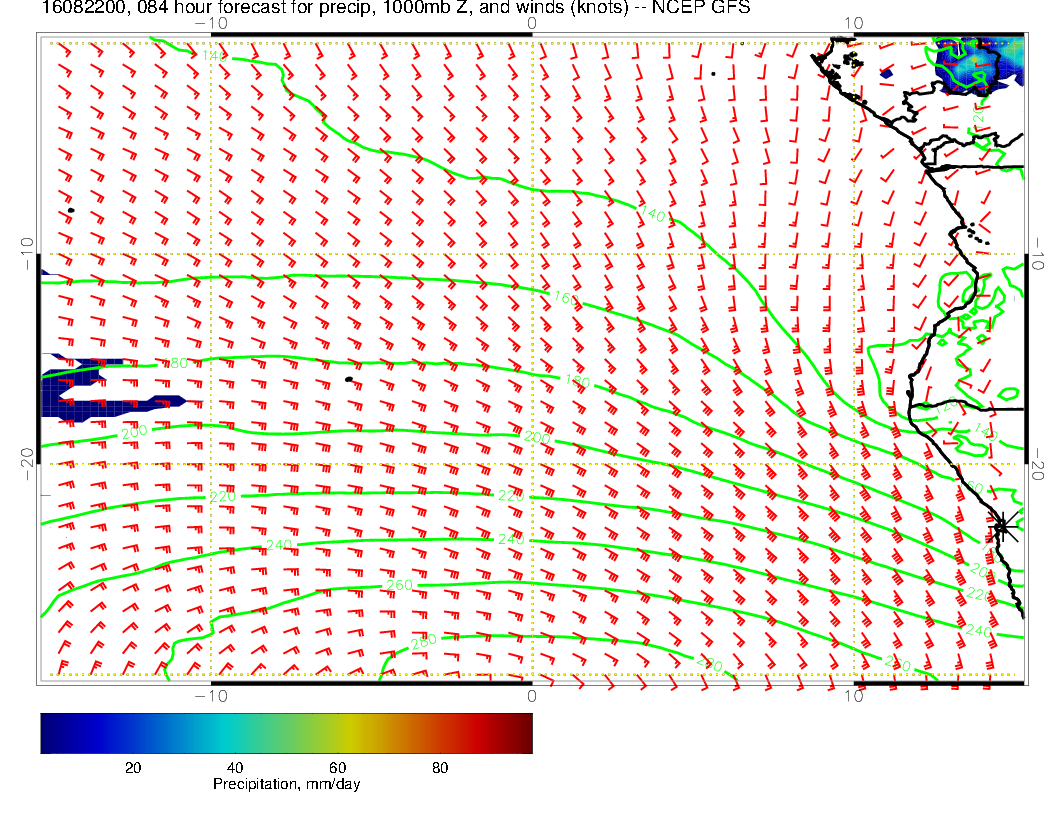Image resolution: width=1056 pixels, height=816 pixels.
Task: Click the right axis latitude label -10
Action: pyautogui.click(x=1039, y=247)
